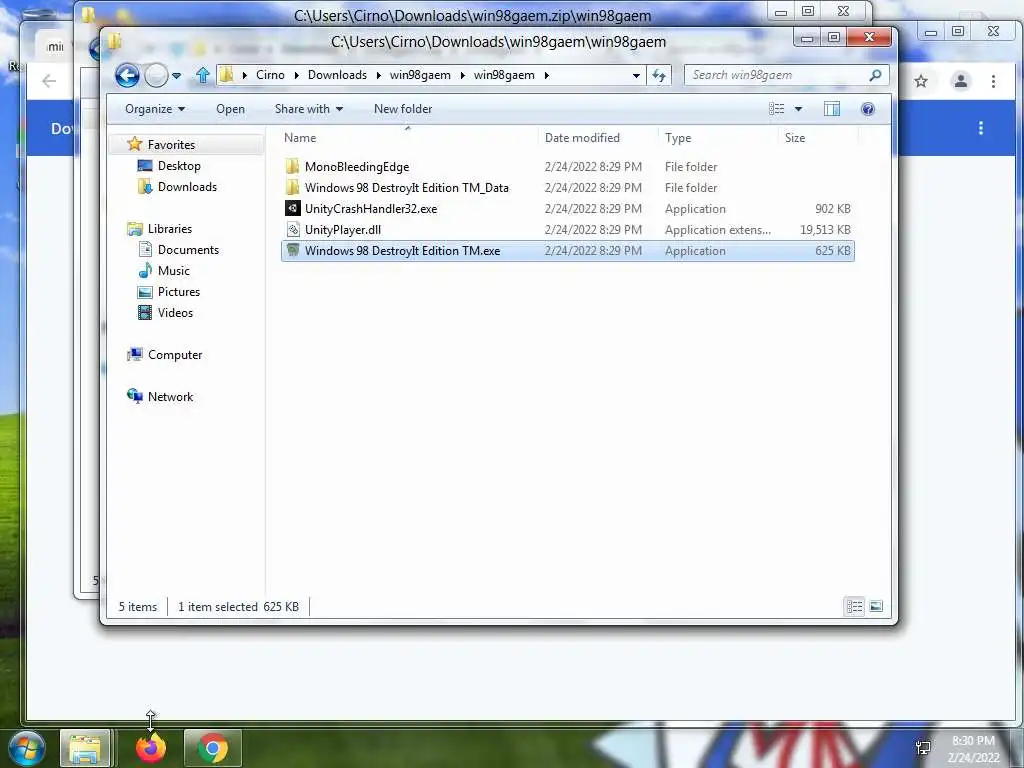Expand the arrow after Downloads breadcrumb

pos(378,75)
